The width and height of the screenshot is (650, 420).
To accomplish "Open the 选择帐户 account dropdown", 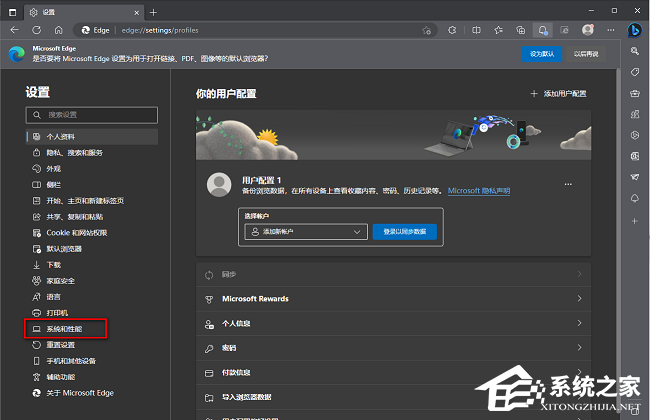I will 304,231.
